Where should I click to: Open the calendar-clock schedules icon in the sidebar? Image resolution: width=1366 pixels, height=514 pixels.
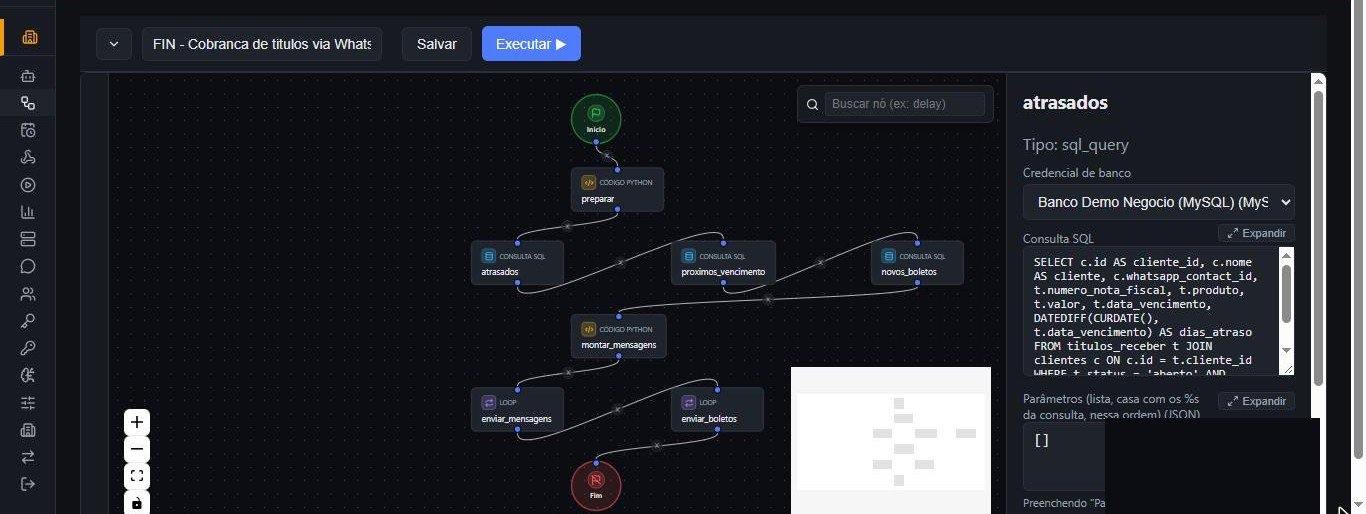tap(28, 130)
